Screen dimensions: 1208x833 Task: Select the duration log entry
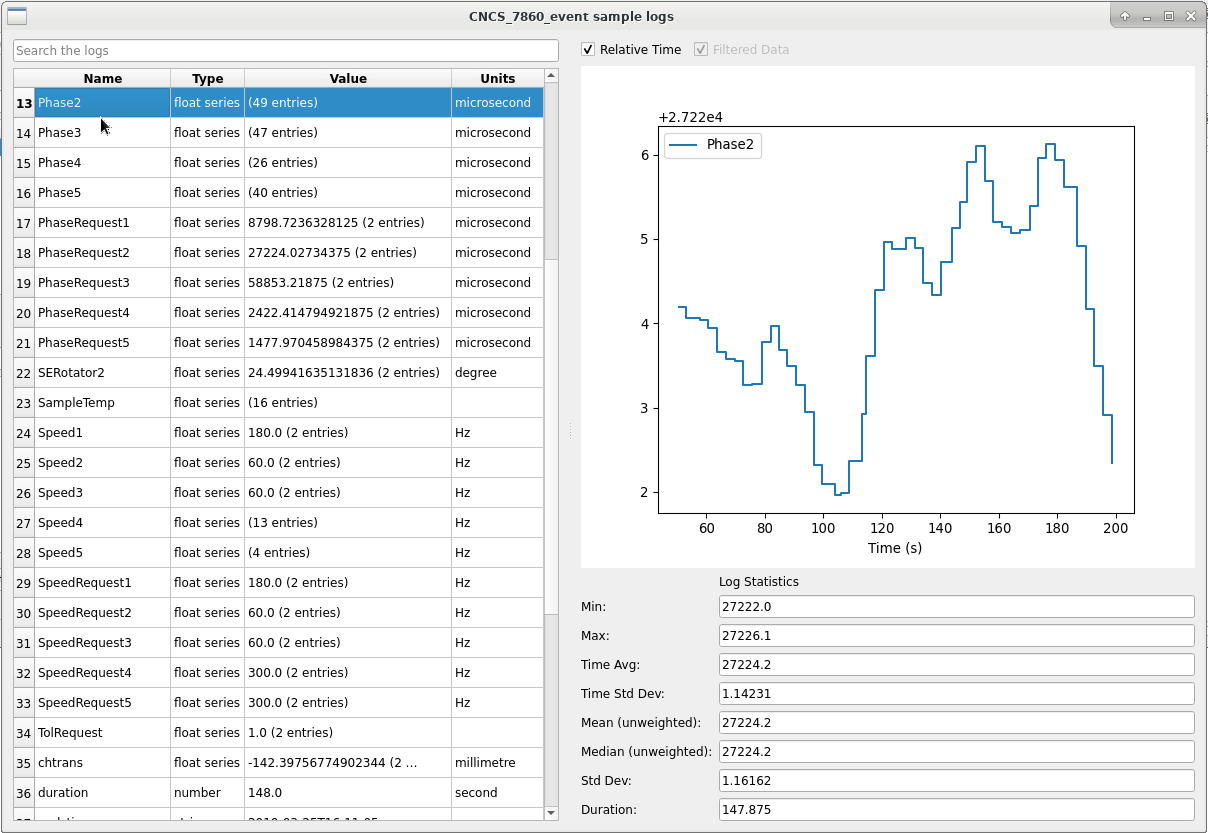point(100,792)
